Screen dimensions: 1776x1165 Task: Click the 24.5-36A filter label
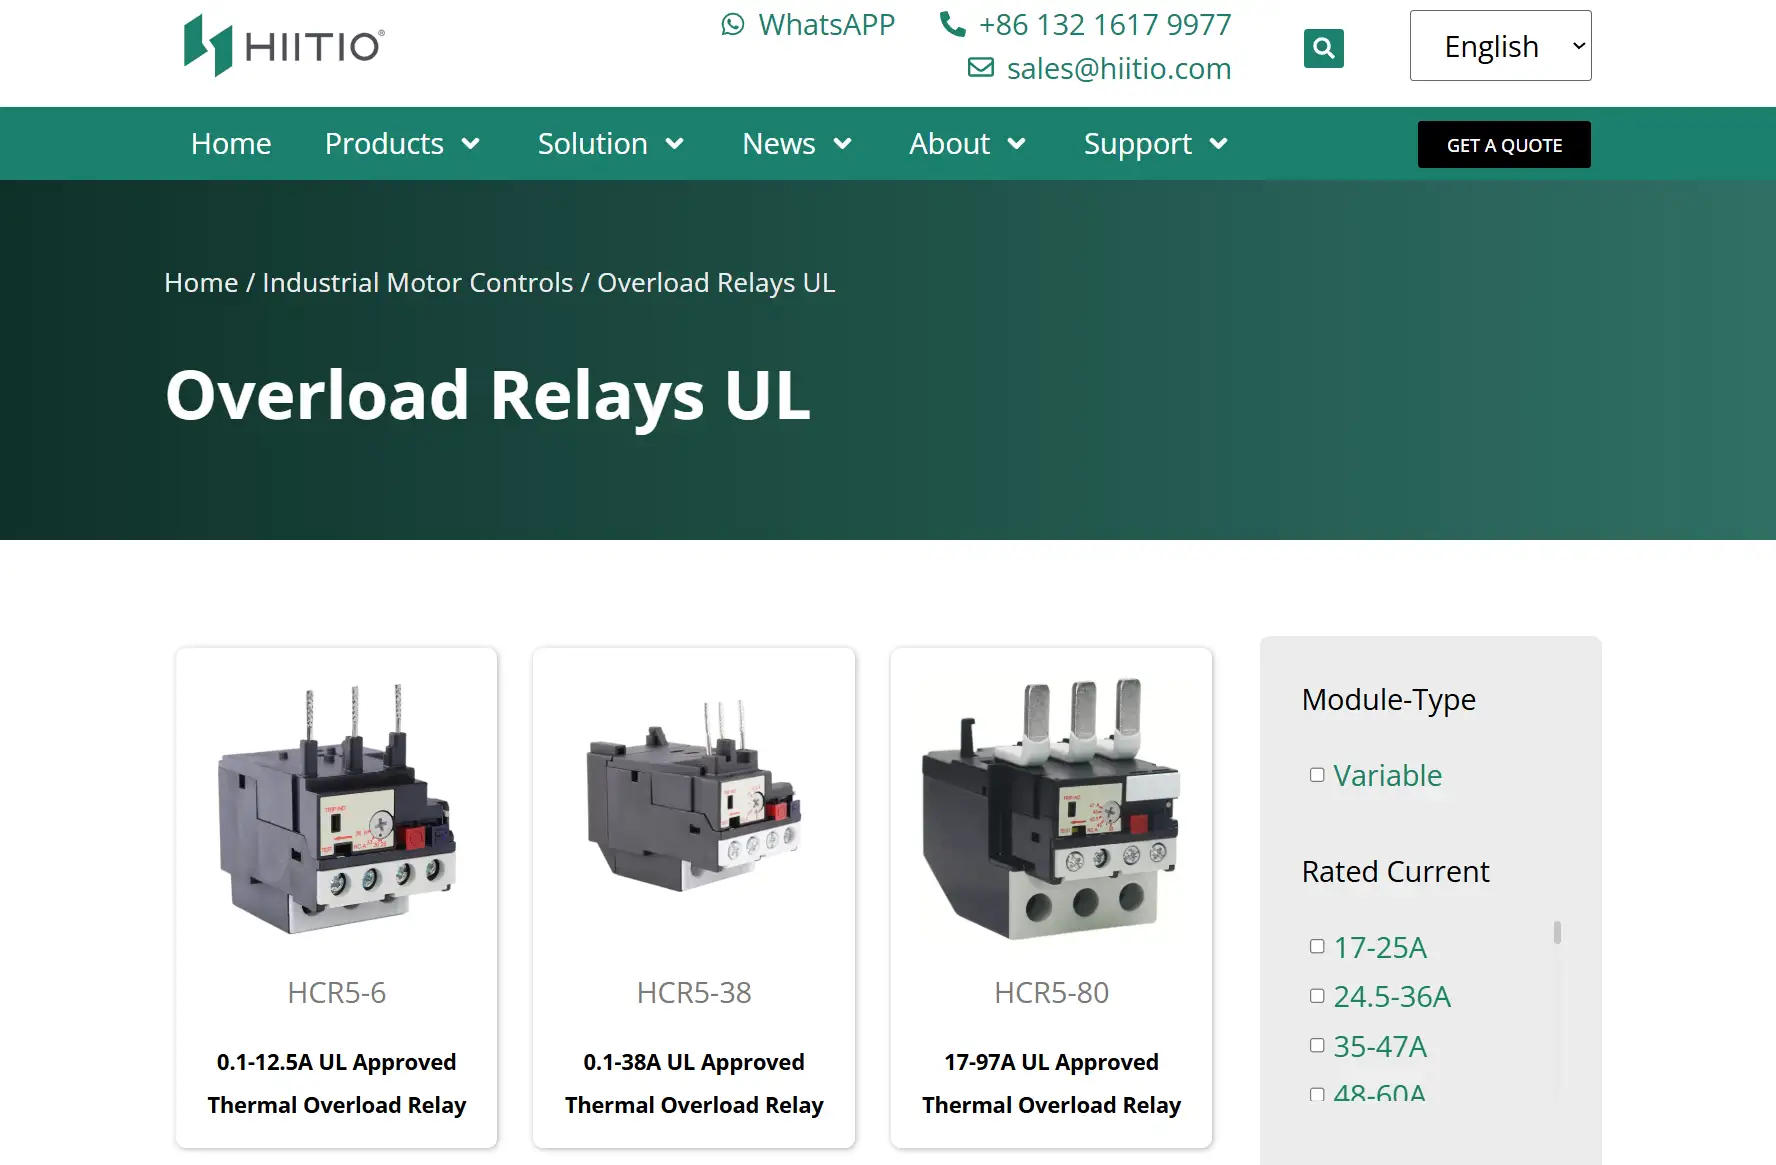(x=1392, y=997)
